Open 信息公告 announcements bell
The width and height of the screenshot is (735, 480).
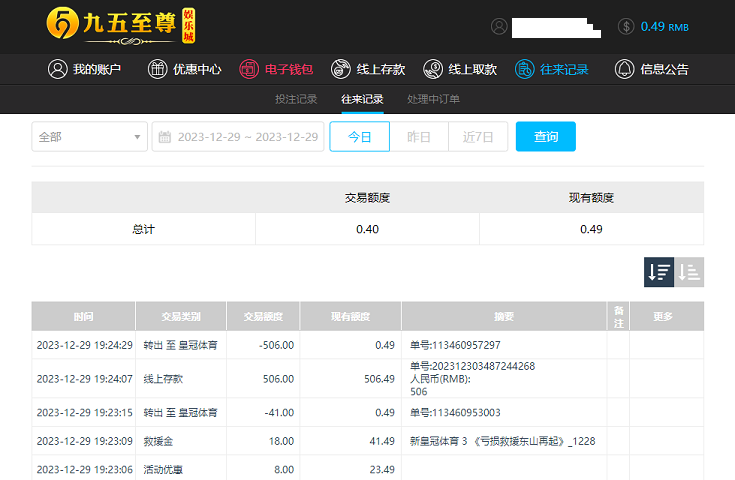click(x=652, y=69)
